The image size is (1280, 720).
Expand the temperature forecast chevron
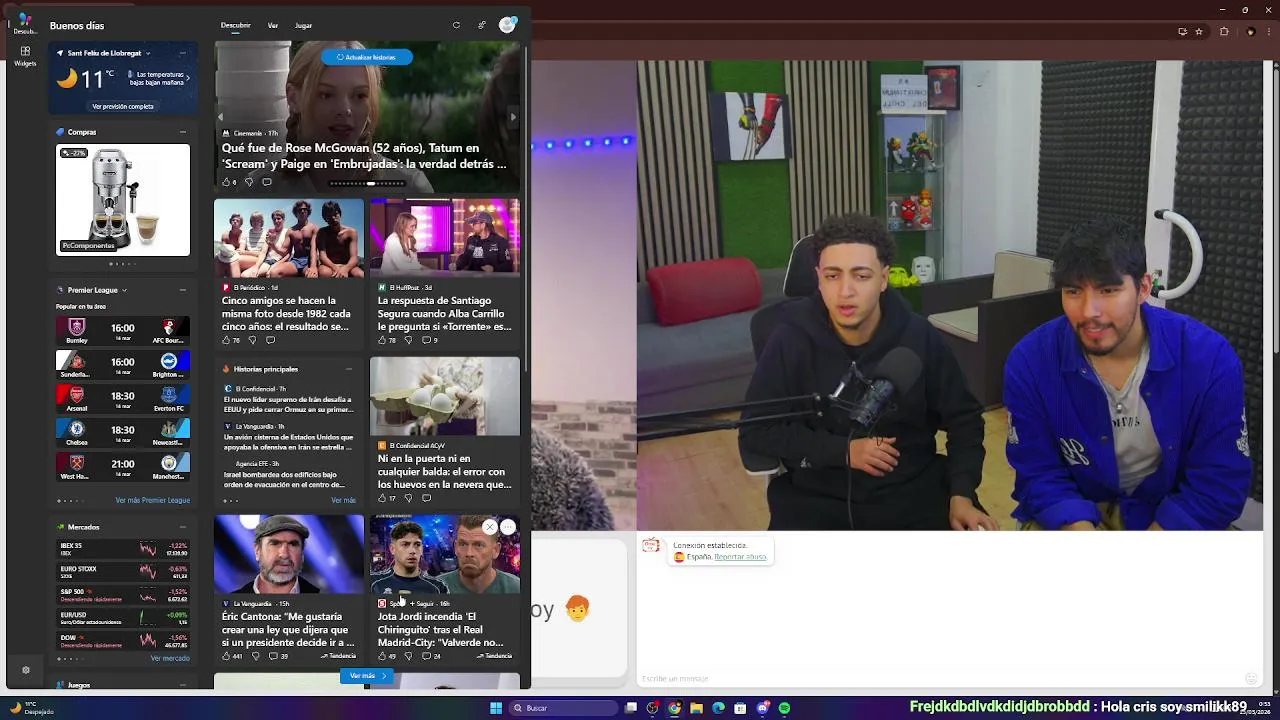188,77
